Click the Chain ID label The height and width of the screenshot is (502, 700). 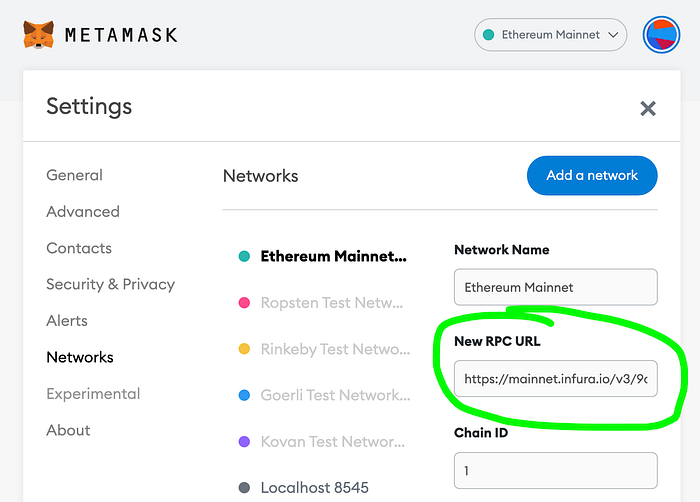click(481, 433)
